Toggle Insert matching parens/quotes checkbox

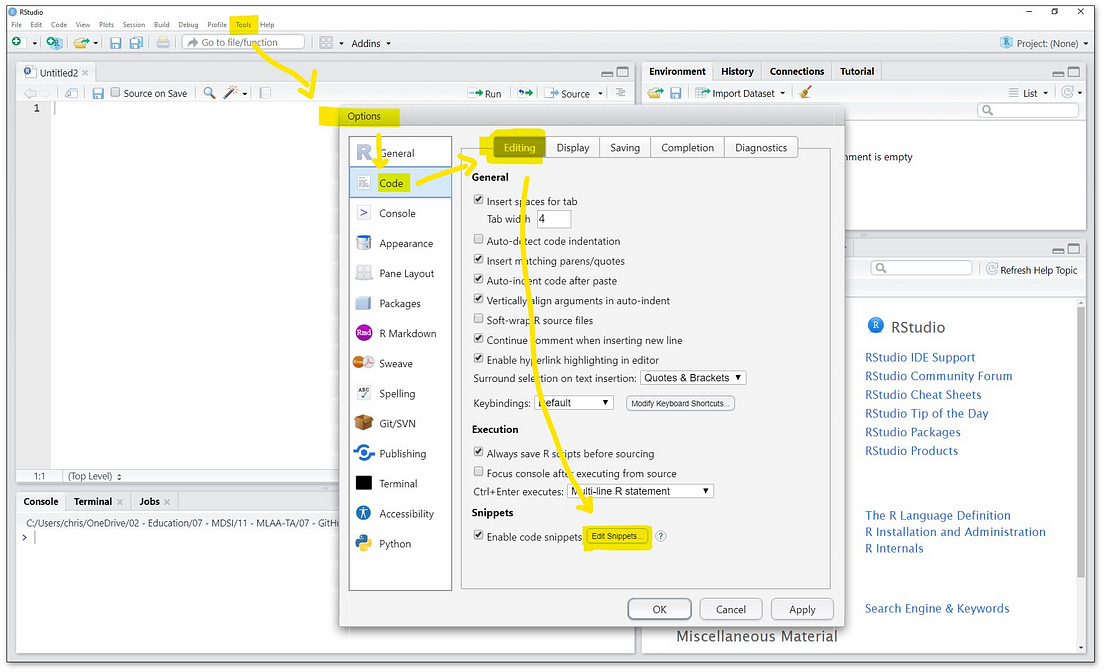click(479, 259)
